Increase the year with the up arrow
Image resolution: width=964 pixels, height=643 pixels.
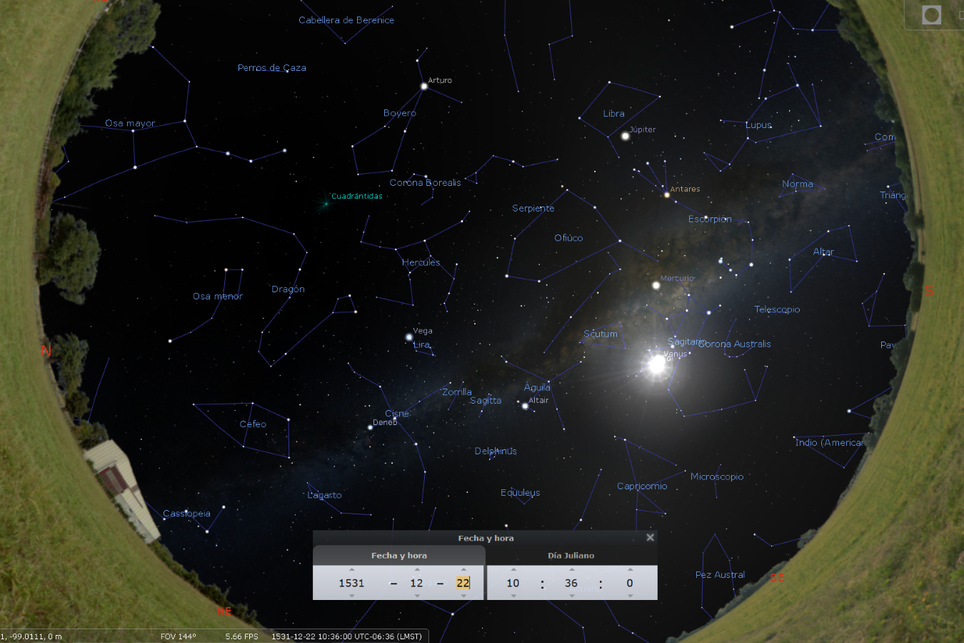coord(352,570)
